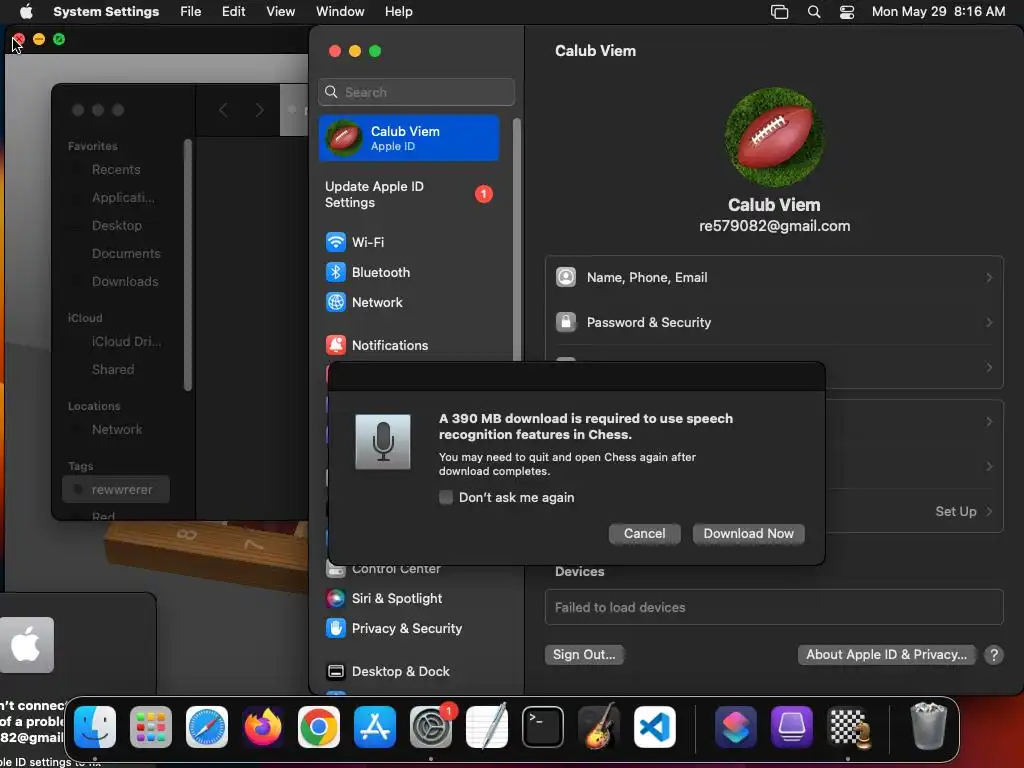Select Privacy & Security hand icon
This screenshot has height=768, width=1024.
coord(336,628)
